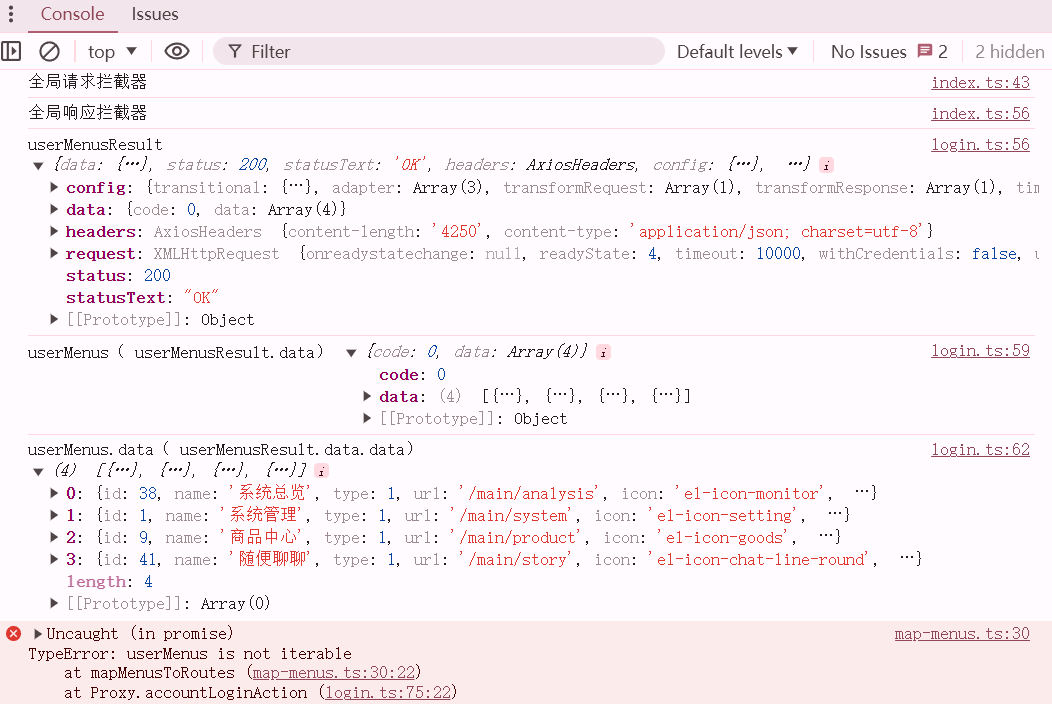Focus the console Filter input field
This screenshot has height=704, width=1052.
pos(439,52)
